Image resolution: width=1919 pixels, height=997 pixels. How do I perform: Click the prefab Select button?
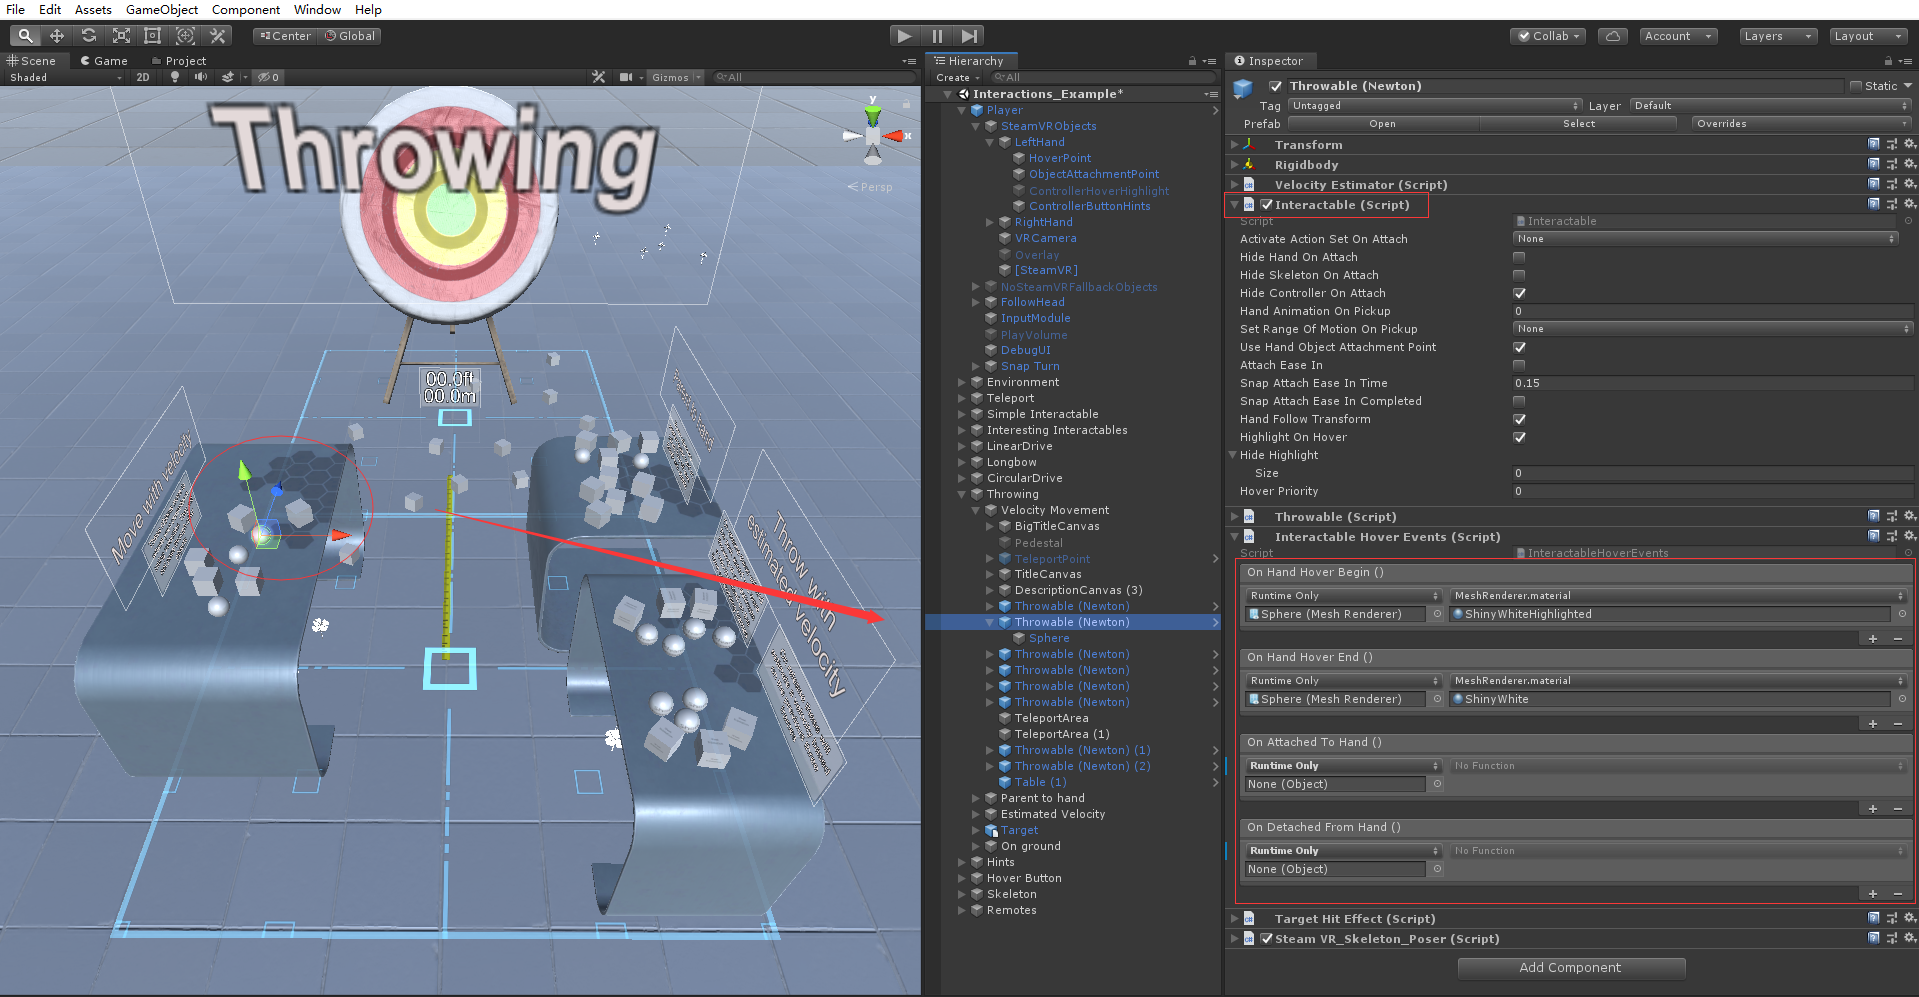1579,124
